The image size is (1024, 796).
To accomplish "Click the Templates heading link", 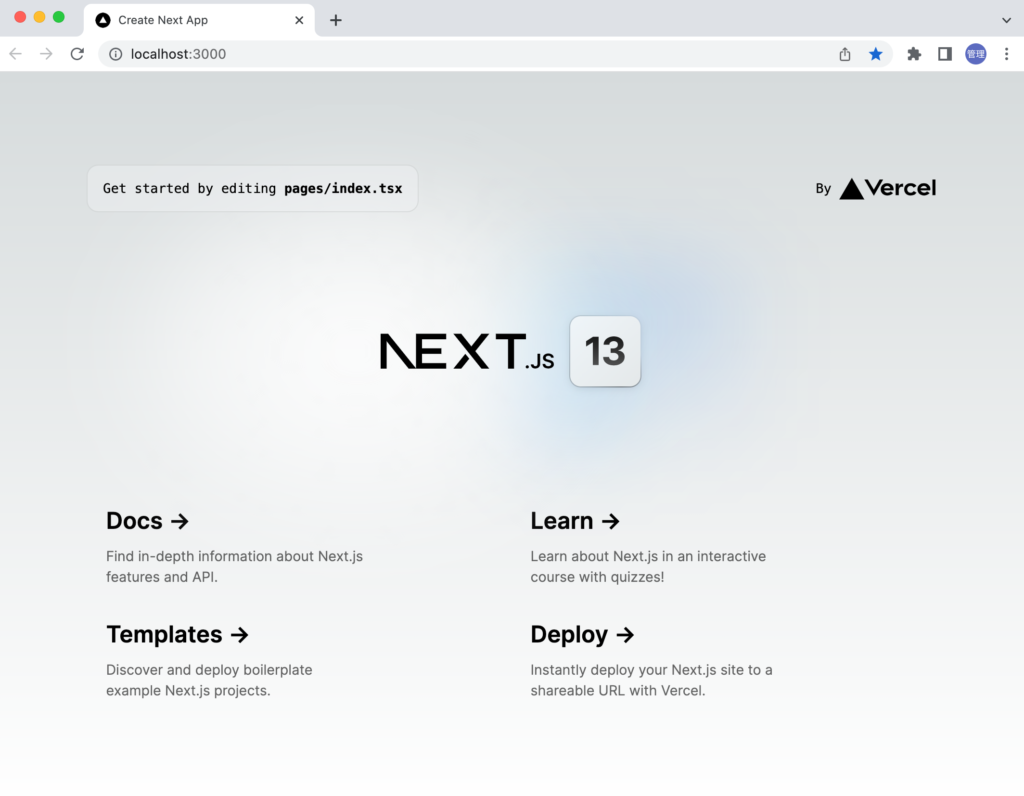I will click(x=178, y=635).
